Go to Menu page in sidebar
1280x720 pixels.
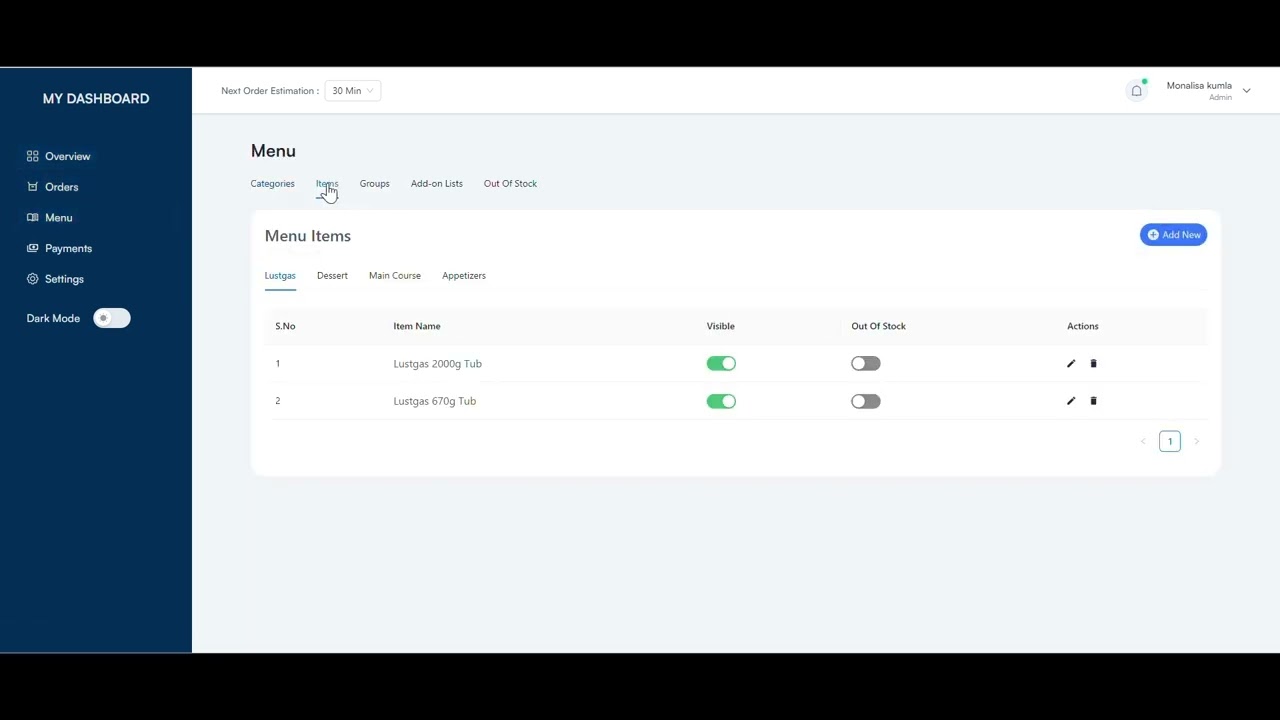pos(58,218)
